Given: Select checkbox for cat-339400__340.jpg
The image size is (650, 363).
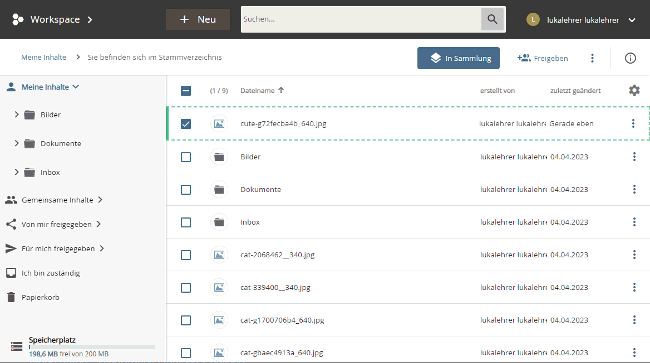Looking at the screenshot, I should [x=186, y=287].
